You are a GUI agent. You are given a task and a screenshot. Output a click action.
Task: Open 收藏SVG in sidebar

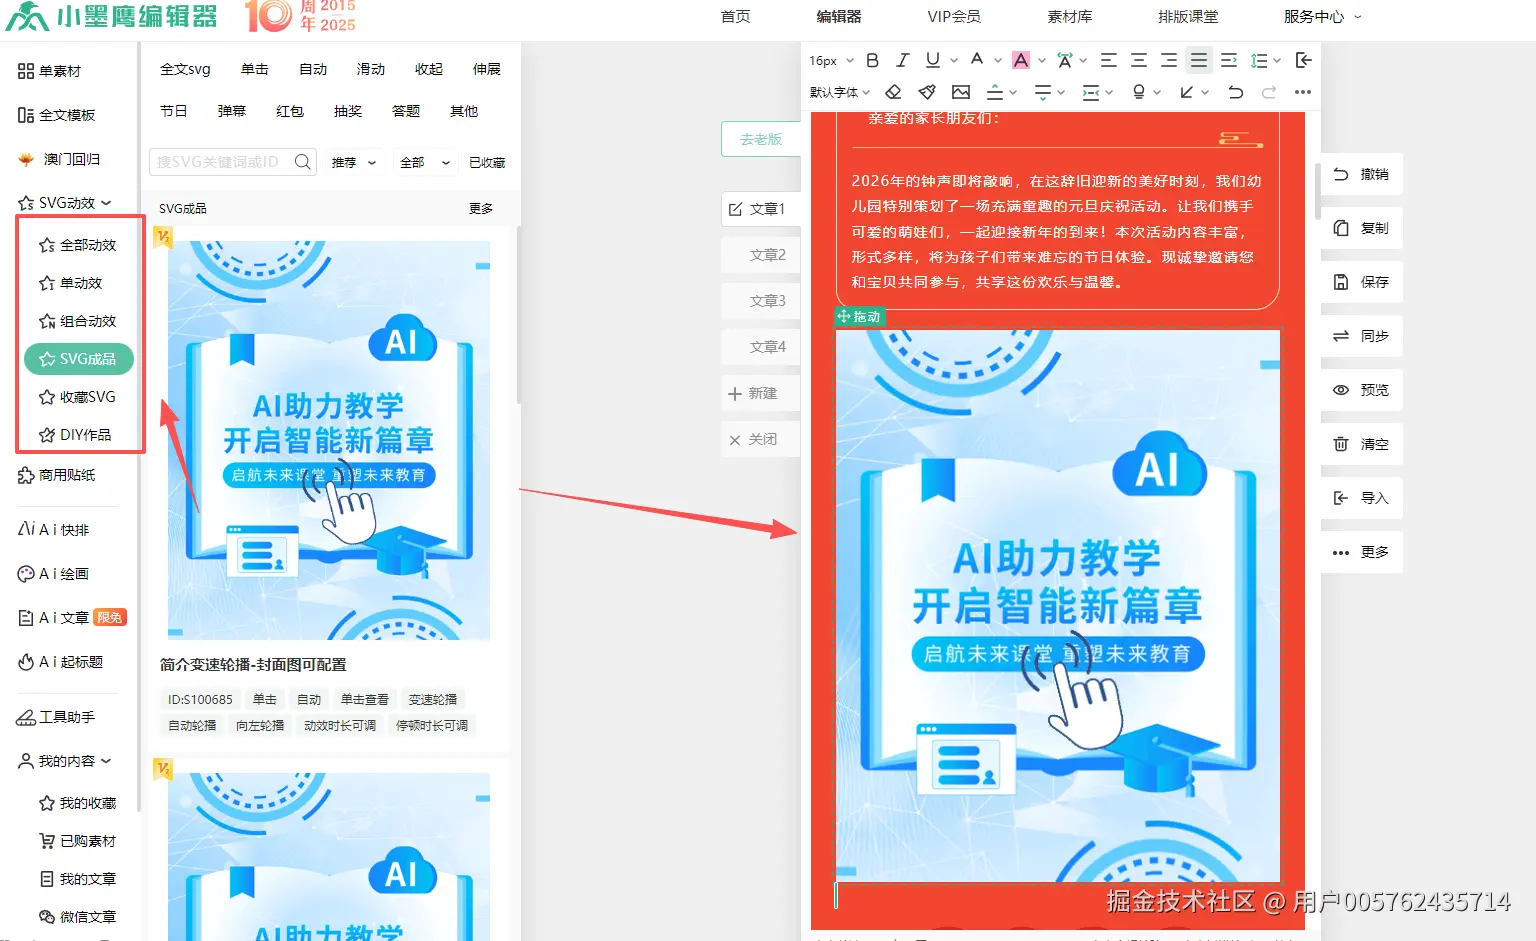coord(78,397)
